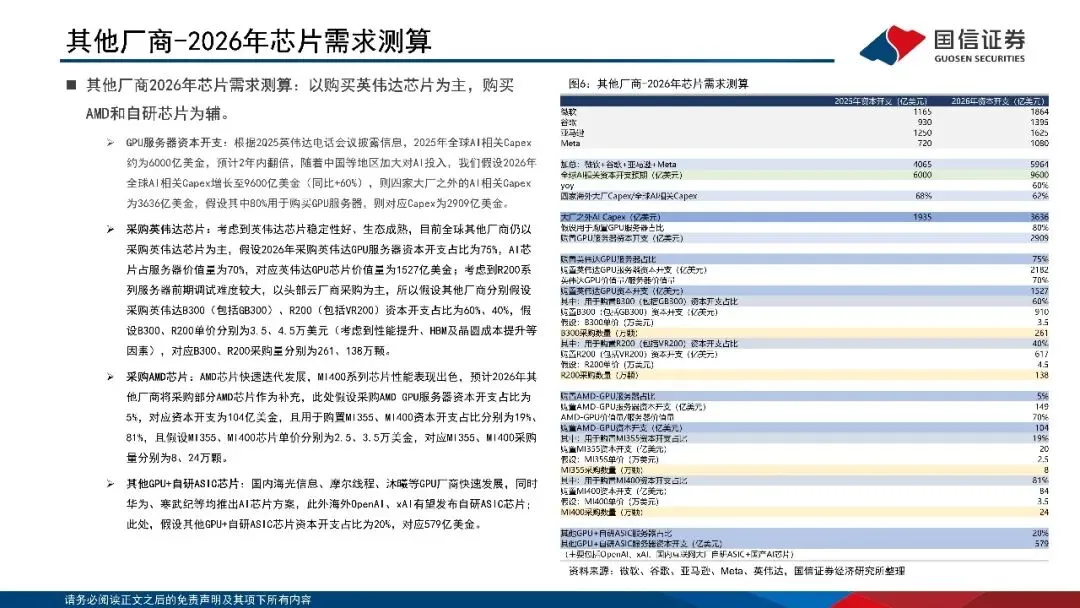This screenshot has height=608, width=1080.
Task: Click the 购置AMD-GPU服务器占比 row label
Action: pos(608,397)
